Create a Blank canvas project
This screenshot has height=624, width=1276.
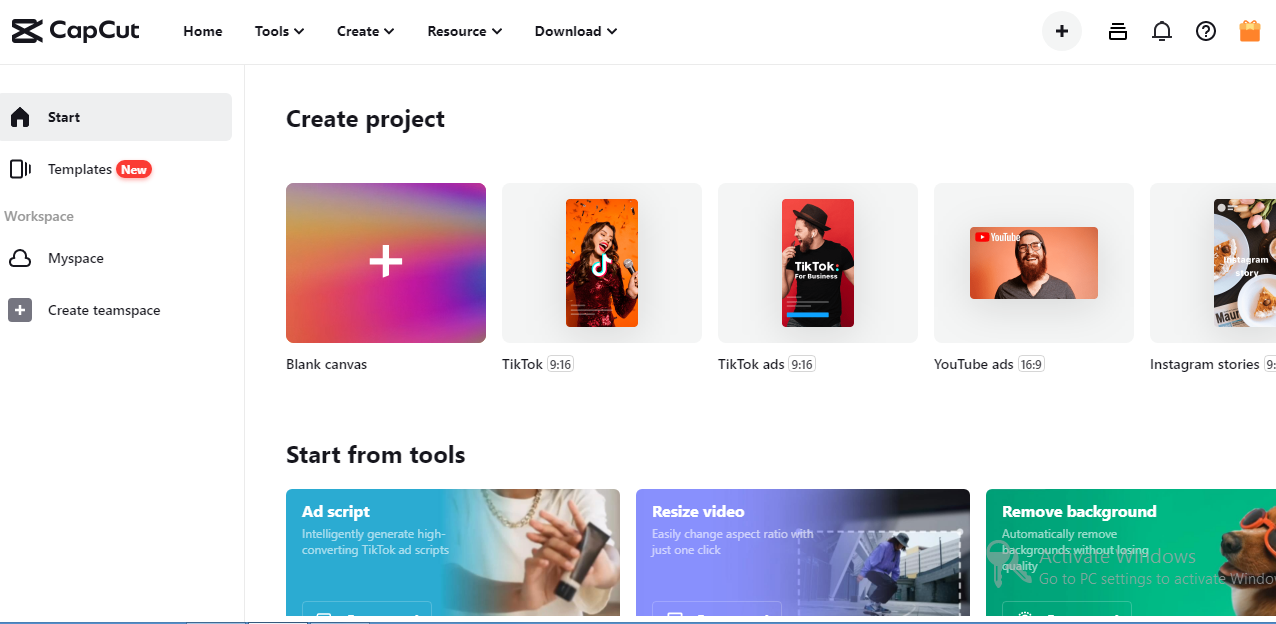pyautogui.click(x=386, y=263)
